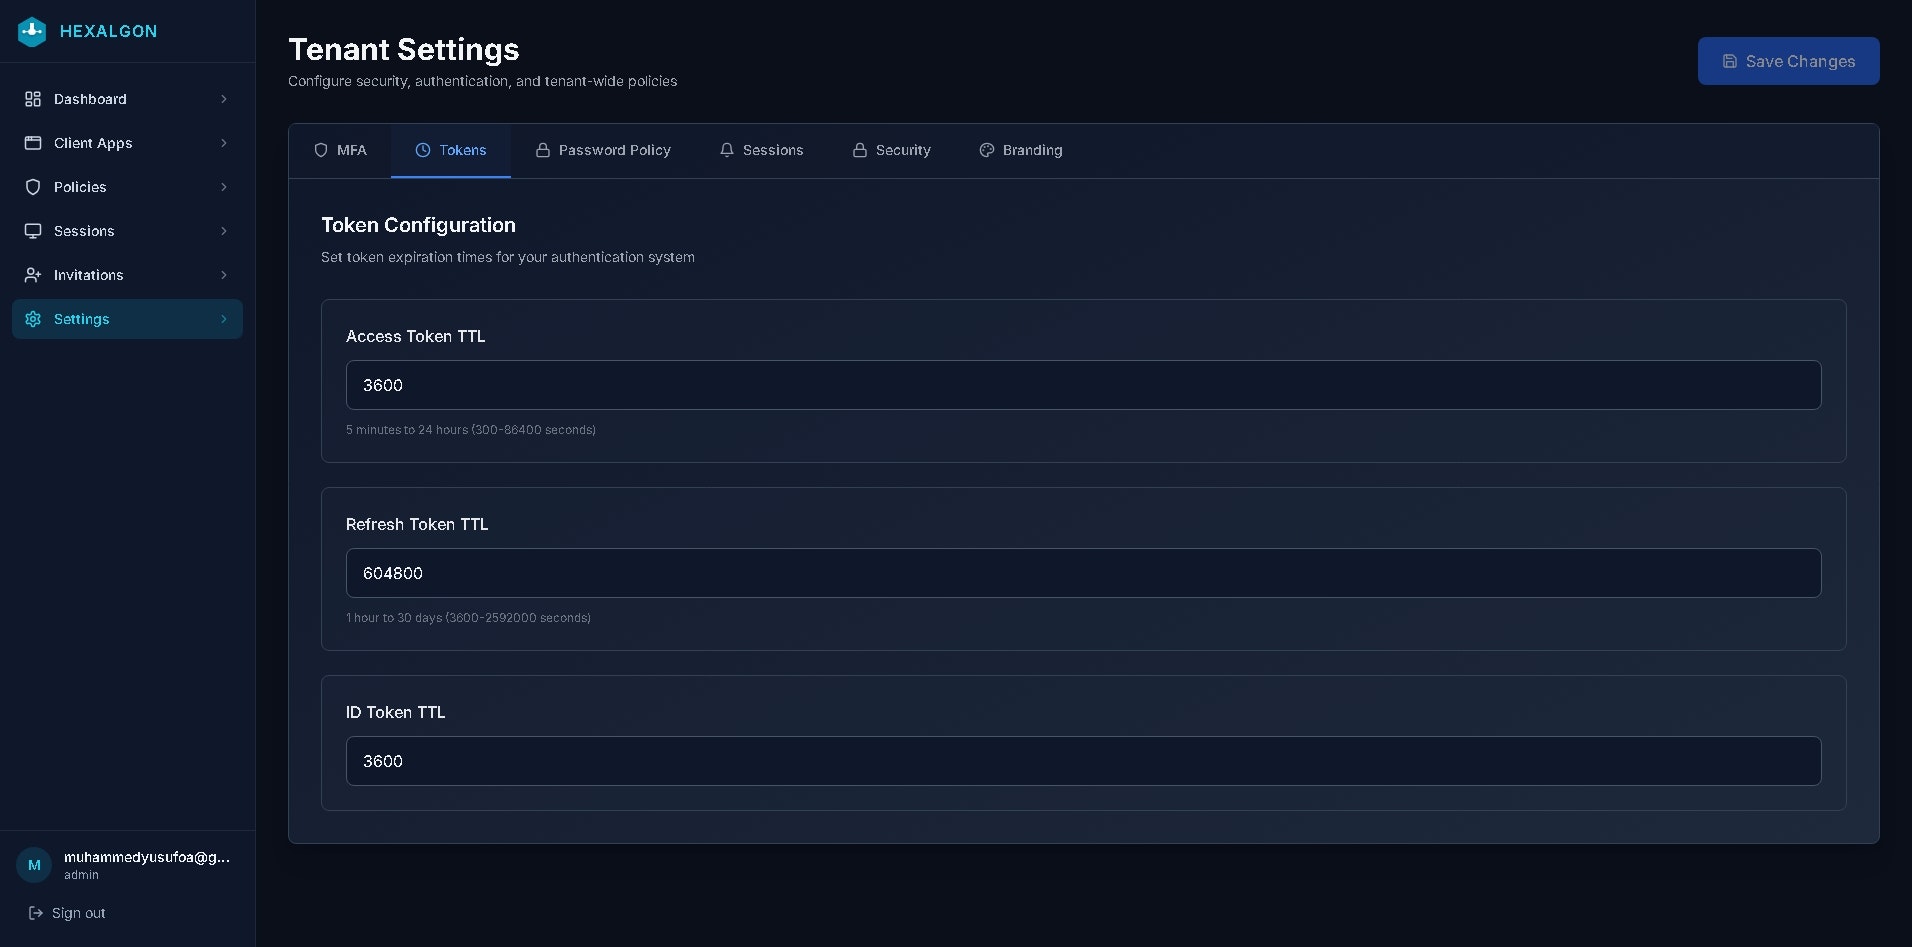This screenshot has width=1912, height=947.
Task: Switch to the Security tab
Action: [891, 150]
